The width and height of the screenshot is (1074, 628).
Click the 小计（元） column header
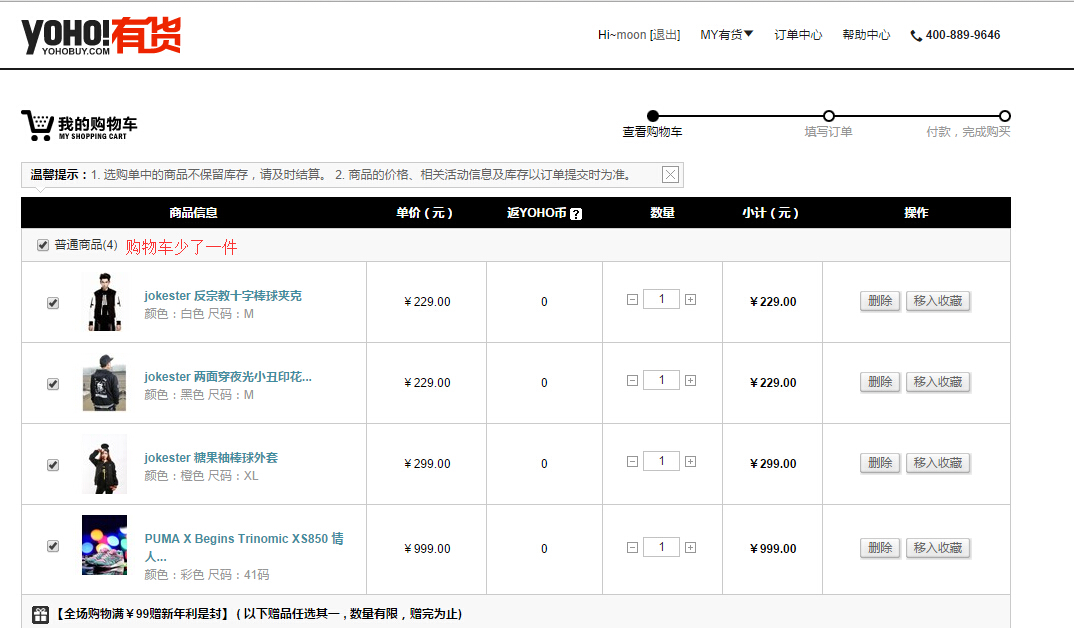771,213
